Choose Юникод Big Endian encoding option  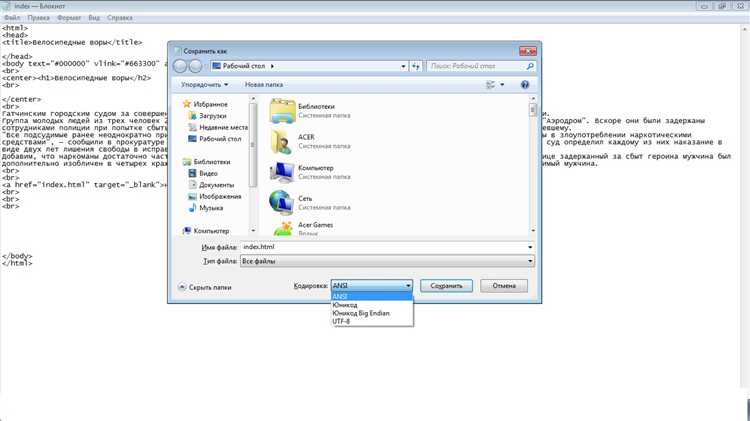[372, 313]
